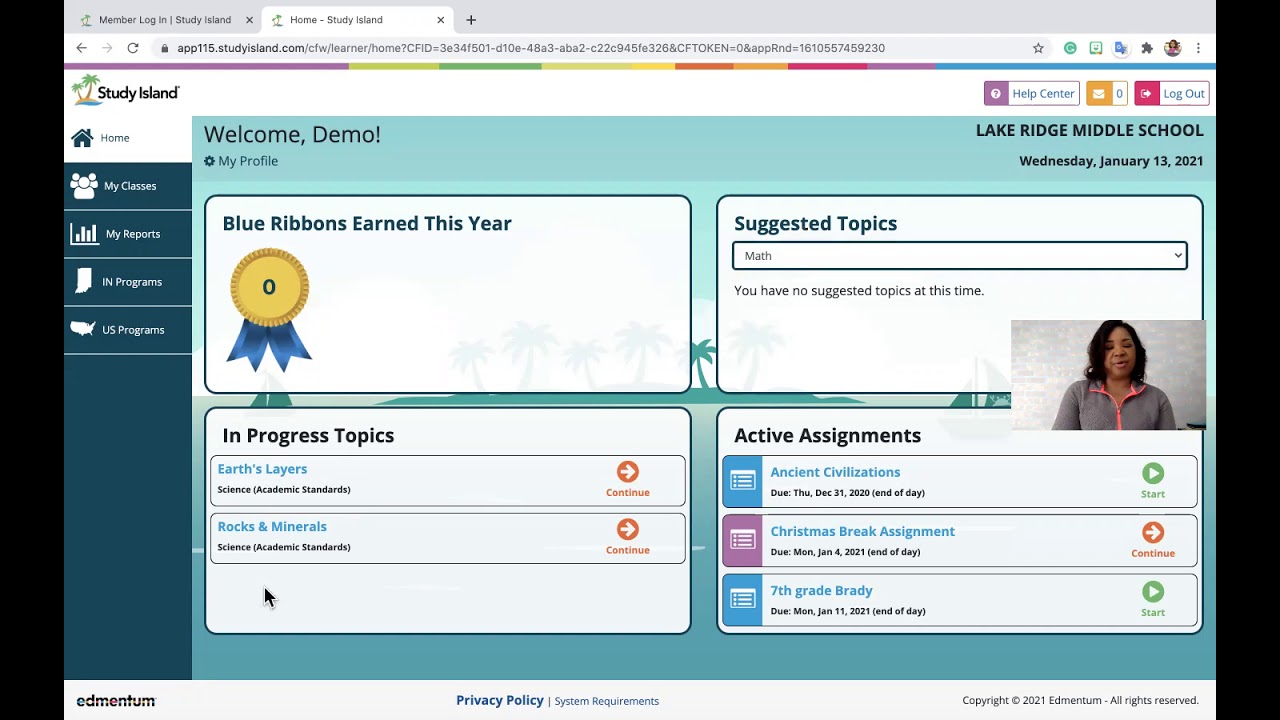Click the webcam video overlay

click(x=1108, y=375)
